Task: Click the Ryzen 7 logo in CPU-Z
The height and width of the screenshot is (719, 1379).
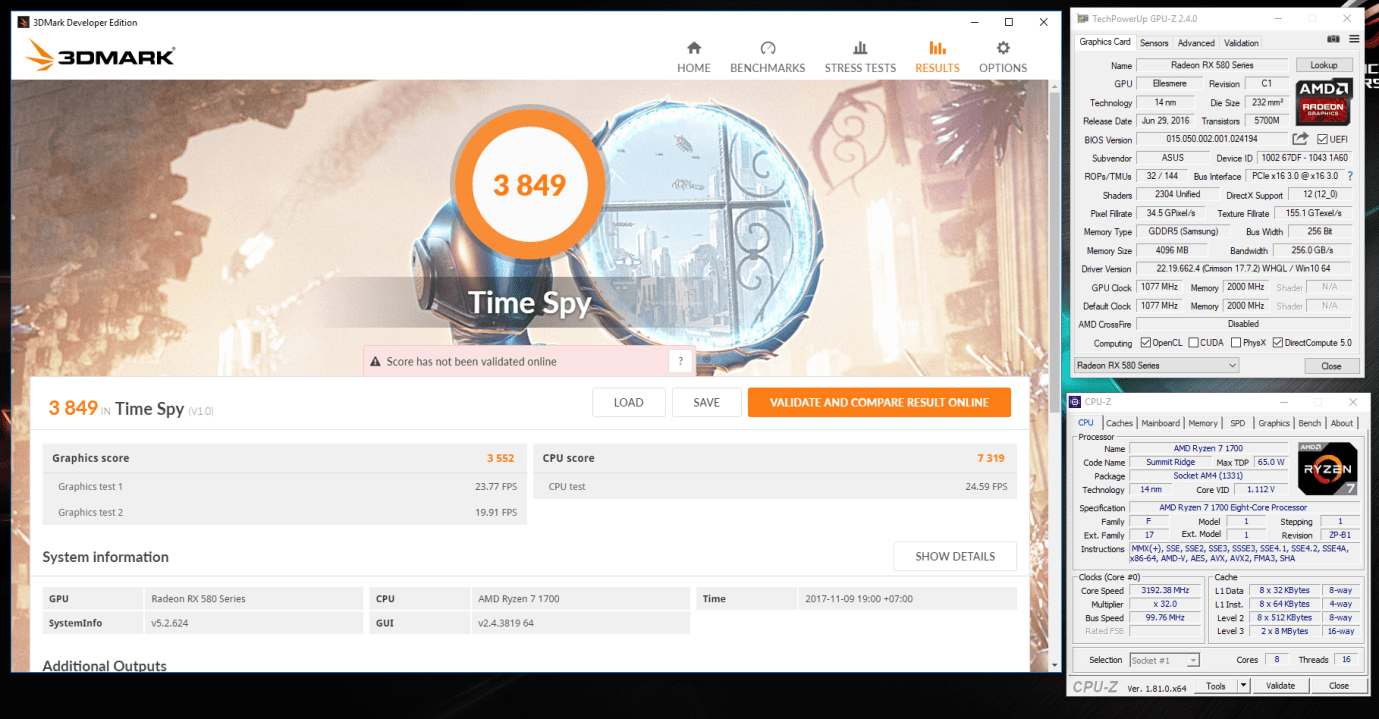Action: pyautogui.click(x=1328, y=469)
